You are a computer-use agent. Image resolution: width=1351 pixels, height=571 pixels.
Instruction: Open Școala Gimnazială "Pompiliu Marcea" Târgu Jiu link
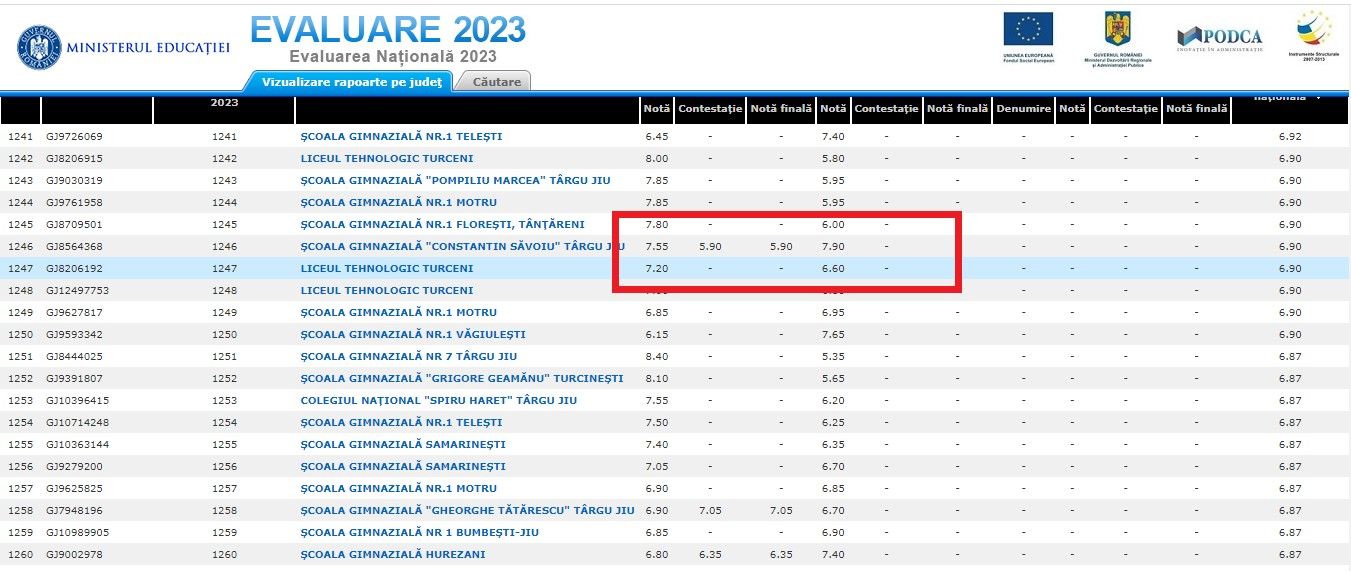tap(455, 180)
